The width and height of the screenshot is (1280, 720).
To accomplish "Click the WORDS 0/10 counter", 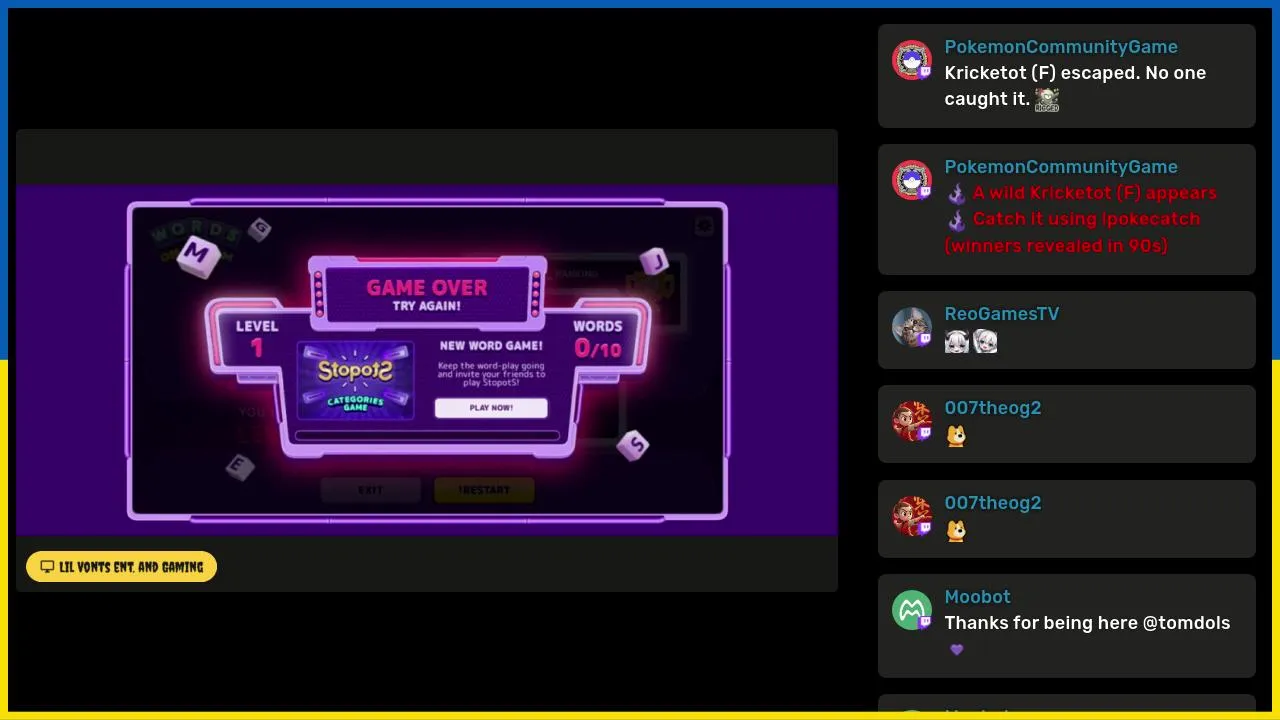I will coord(598,338).
